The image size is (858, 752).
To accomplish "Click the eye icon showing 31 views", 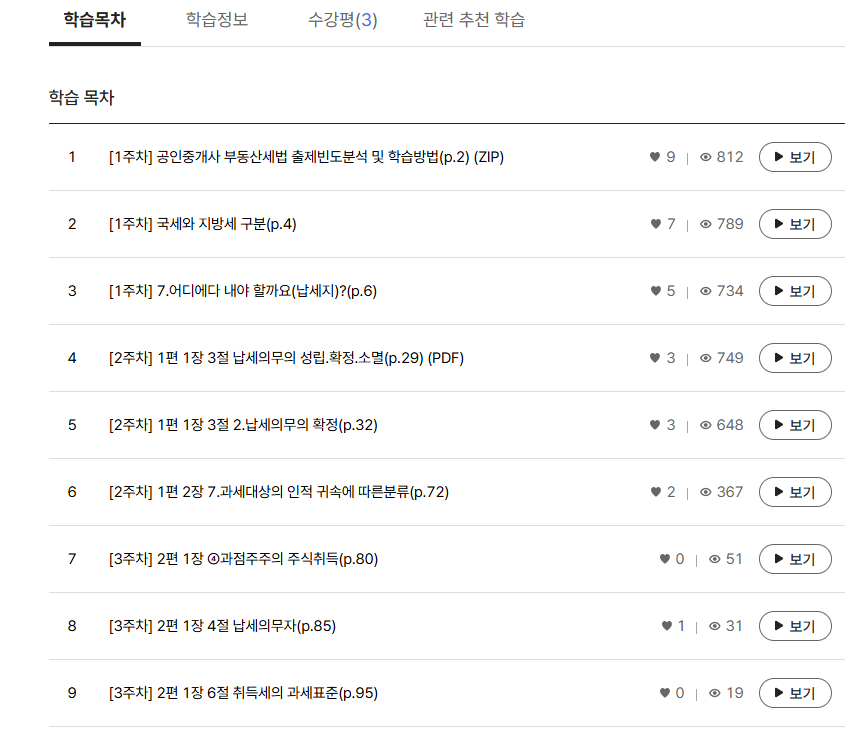I will click(712, 625).
